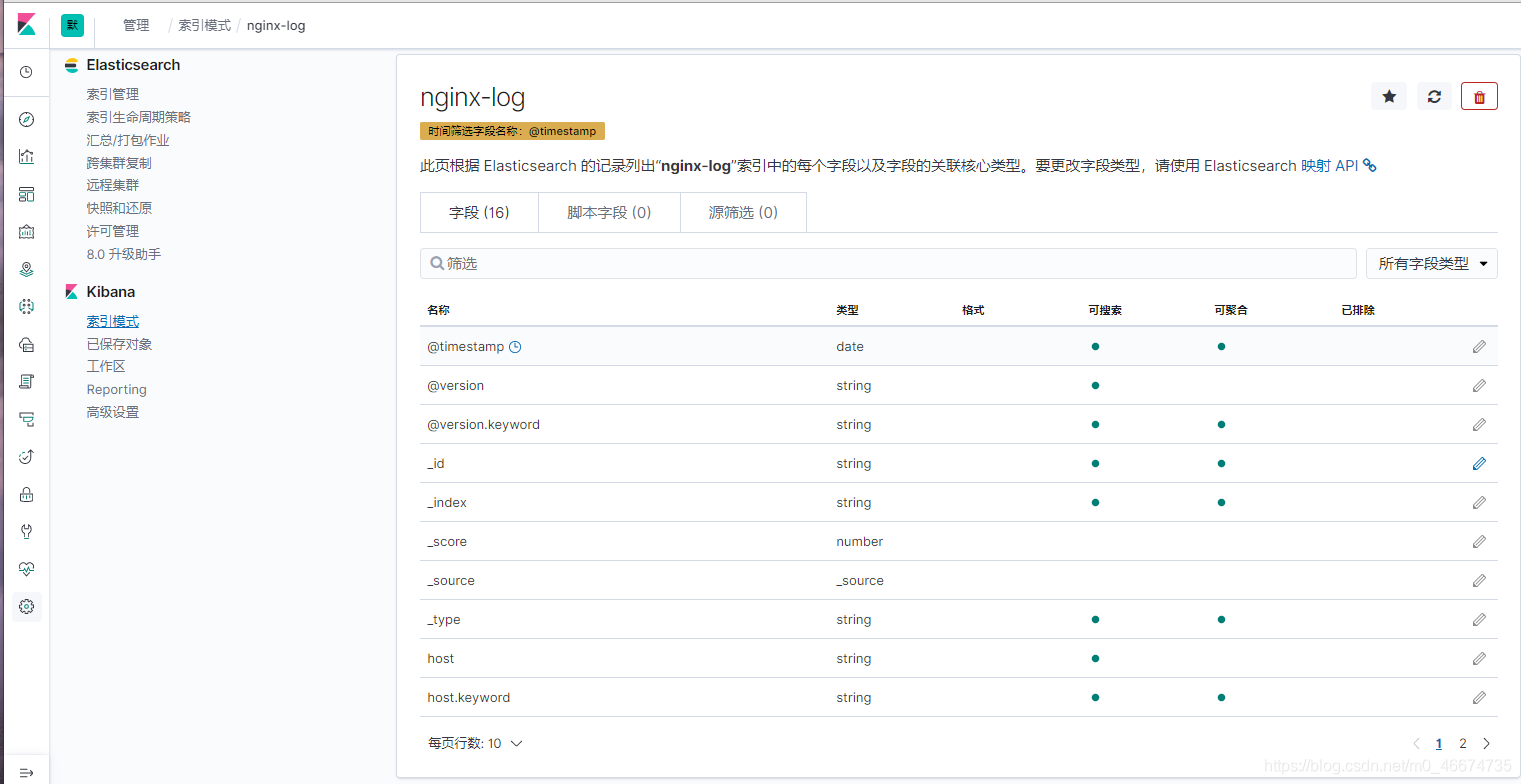1521x784 pixels.
Task: Go to next page arrow
Action: pyautogui.click(x=1487, y=743)
